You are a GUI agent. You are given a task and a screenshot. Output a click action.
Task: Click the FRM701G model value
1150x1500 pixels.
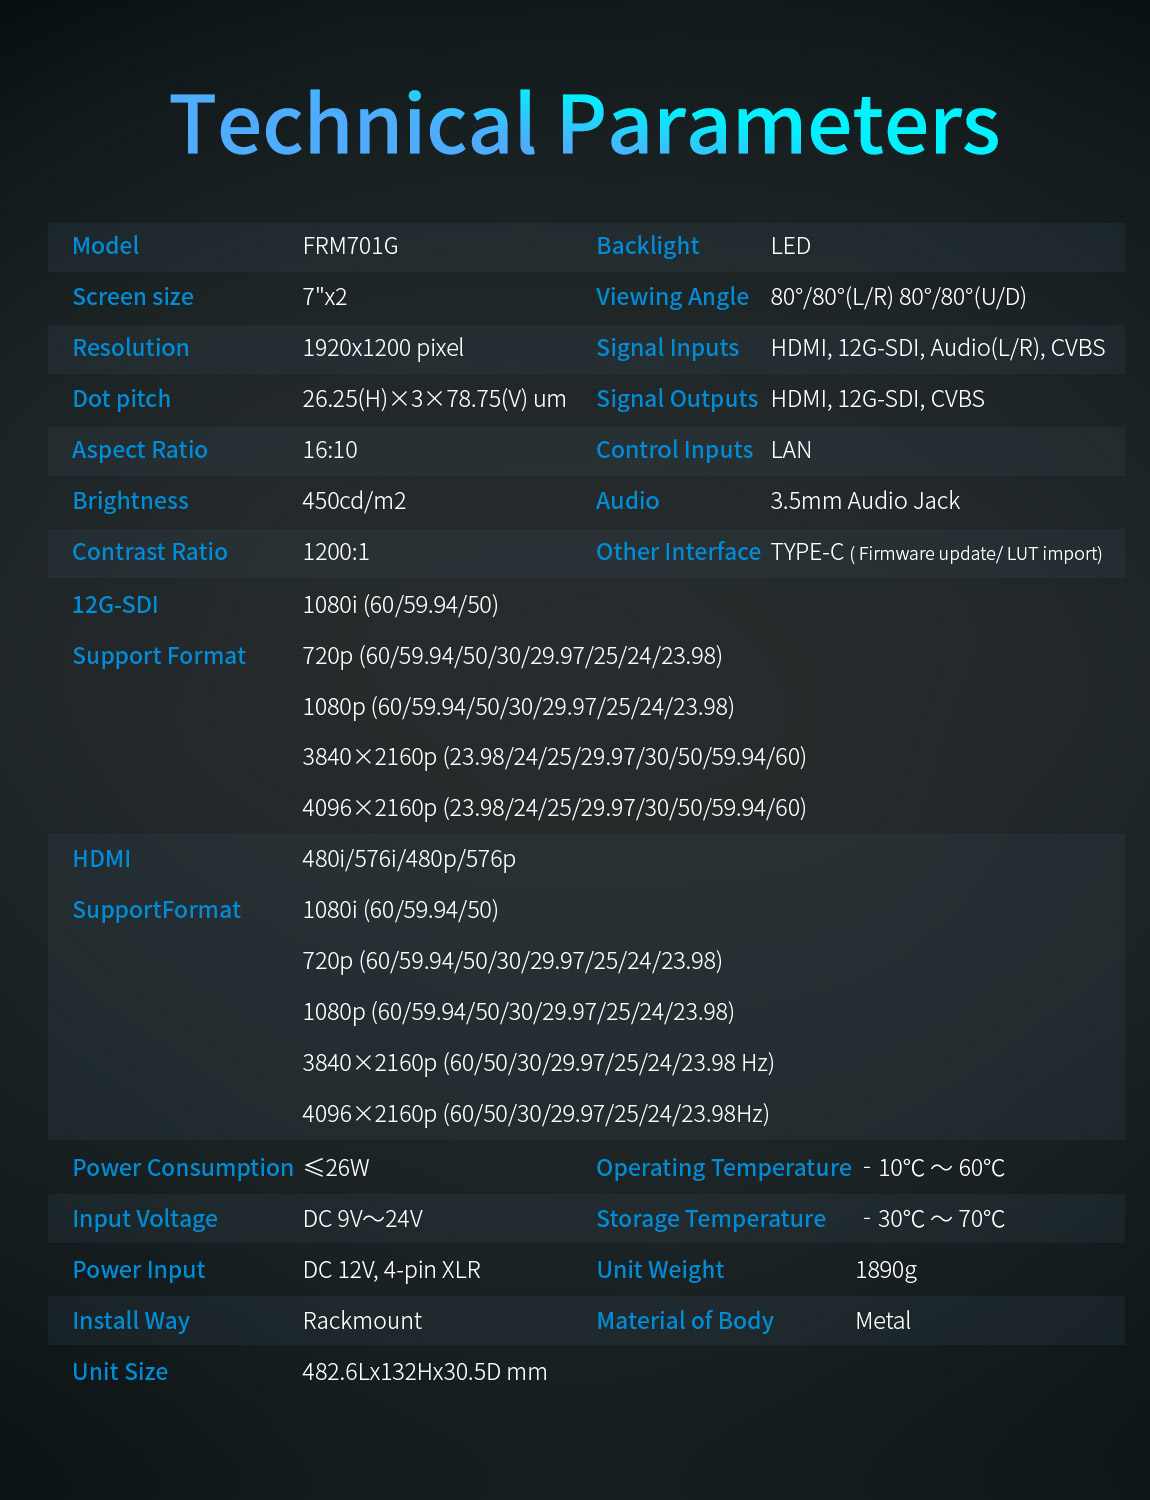pyautogui.click(x=350, y=246)
